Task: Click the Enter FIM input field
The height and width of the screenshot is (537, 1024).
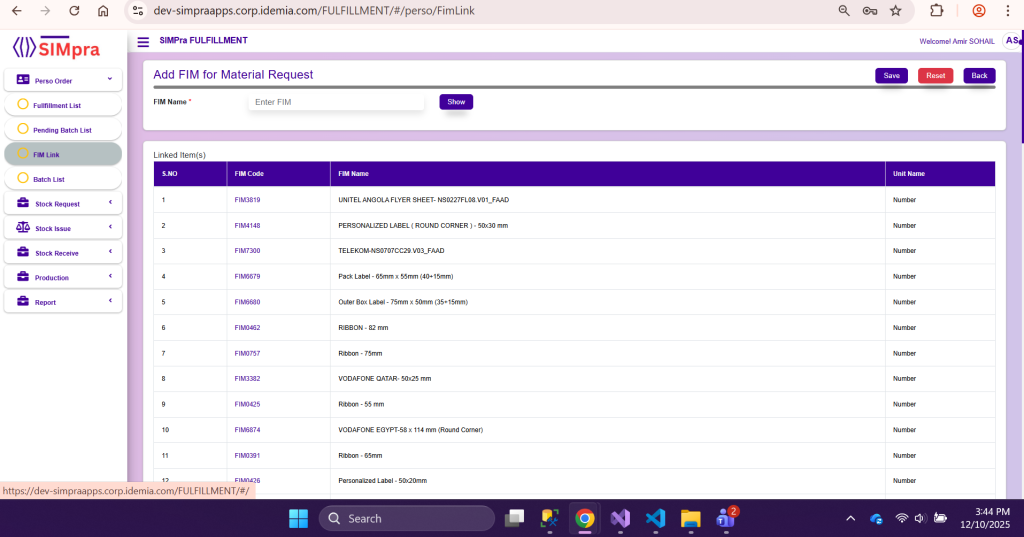Action: point(336,102)
